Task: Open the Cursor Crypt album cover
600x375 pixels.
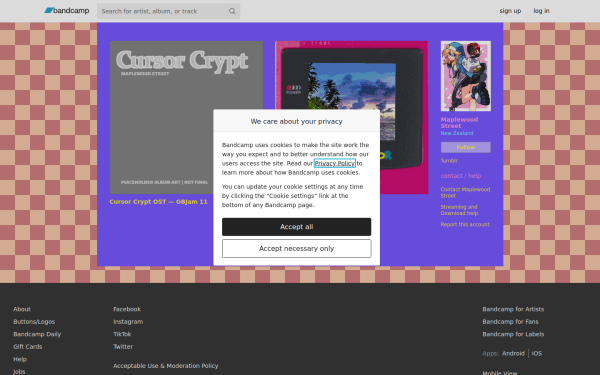Action: pyautogui.click(x=186, y=117)
